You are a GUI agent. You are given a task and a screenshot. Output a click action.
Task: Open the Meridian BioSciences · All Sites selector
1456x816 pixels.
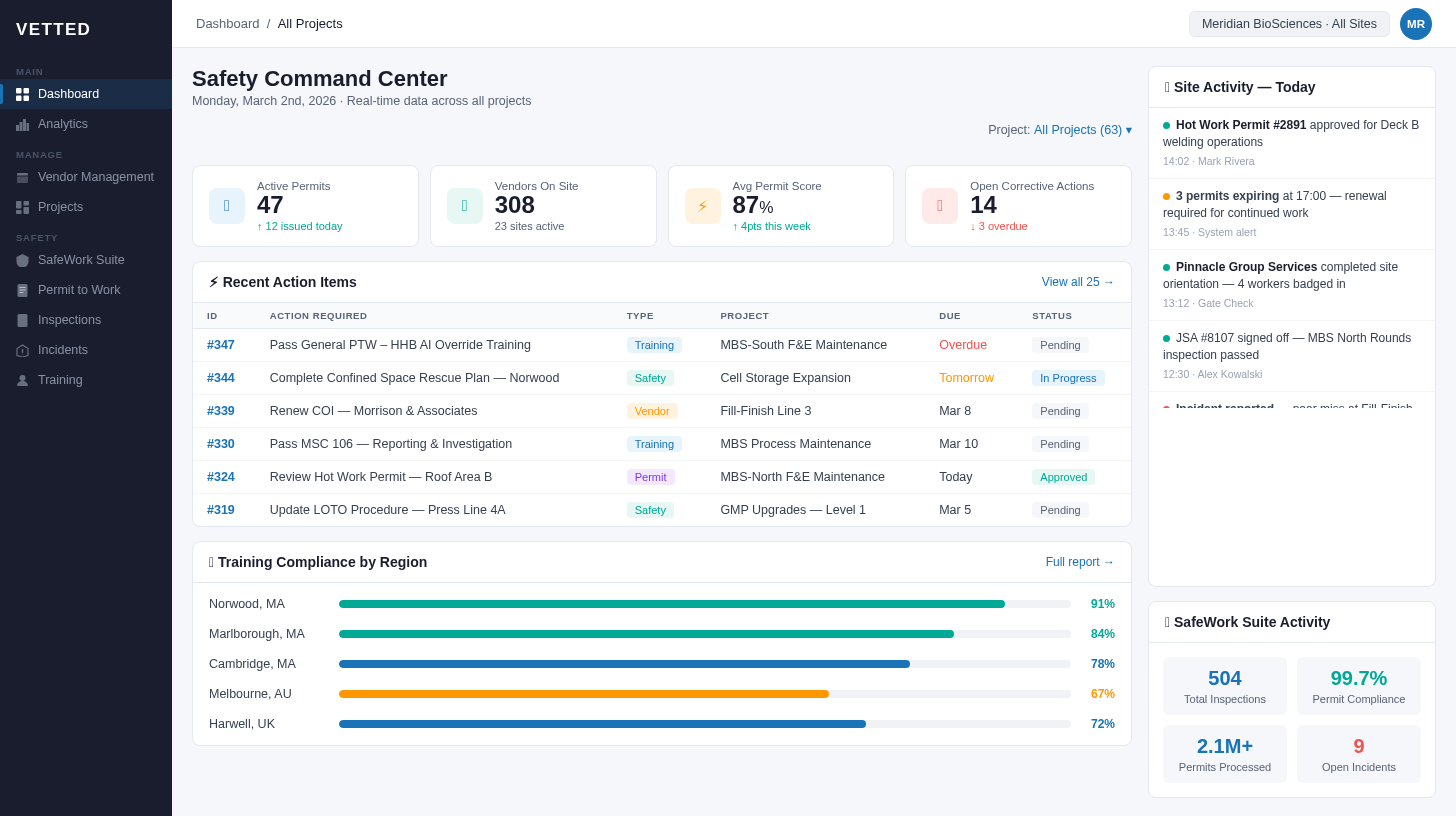(1289, 23)
